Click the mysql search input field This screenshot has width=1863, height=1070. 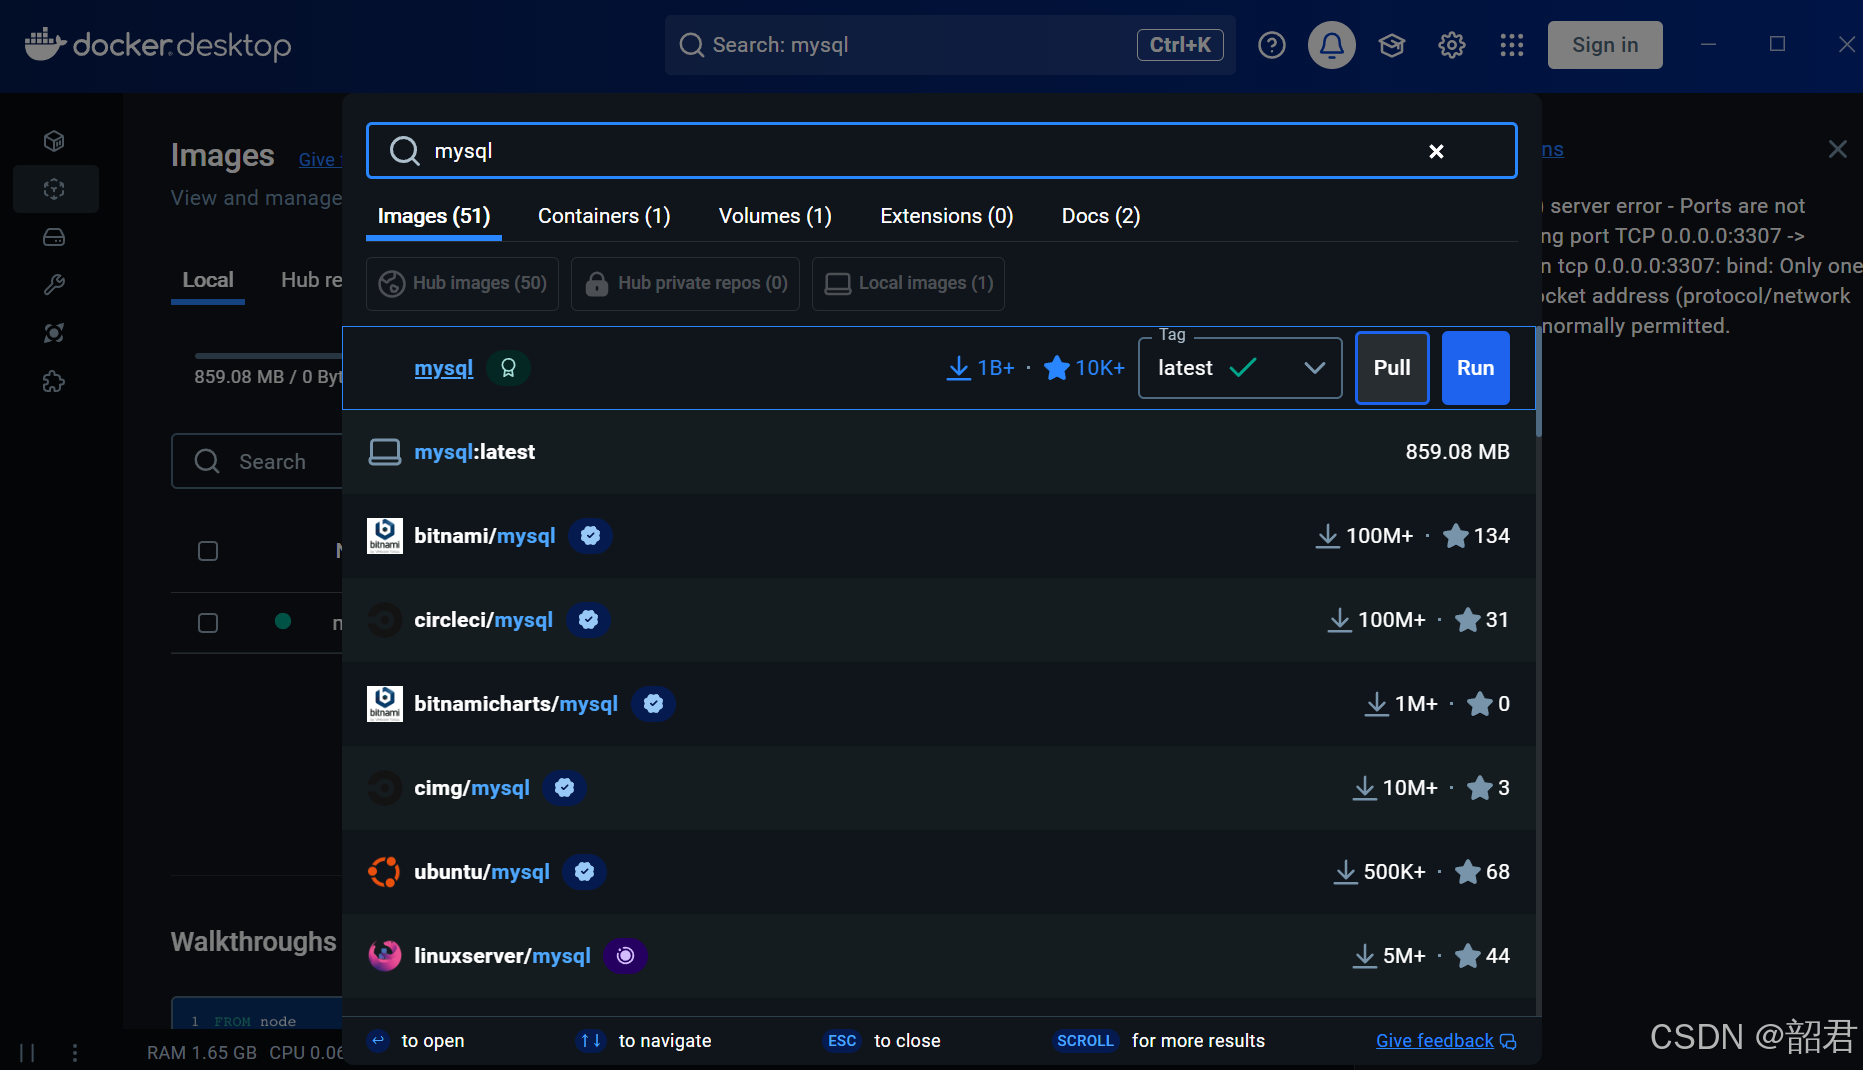pos(942,151)
